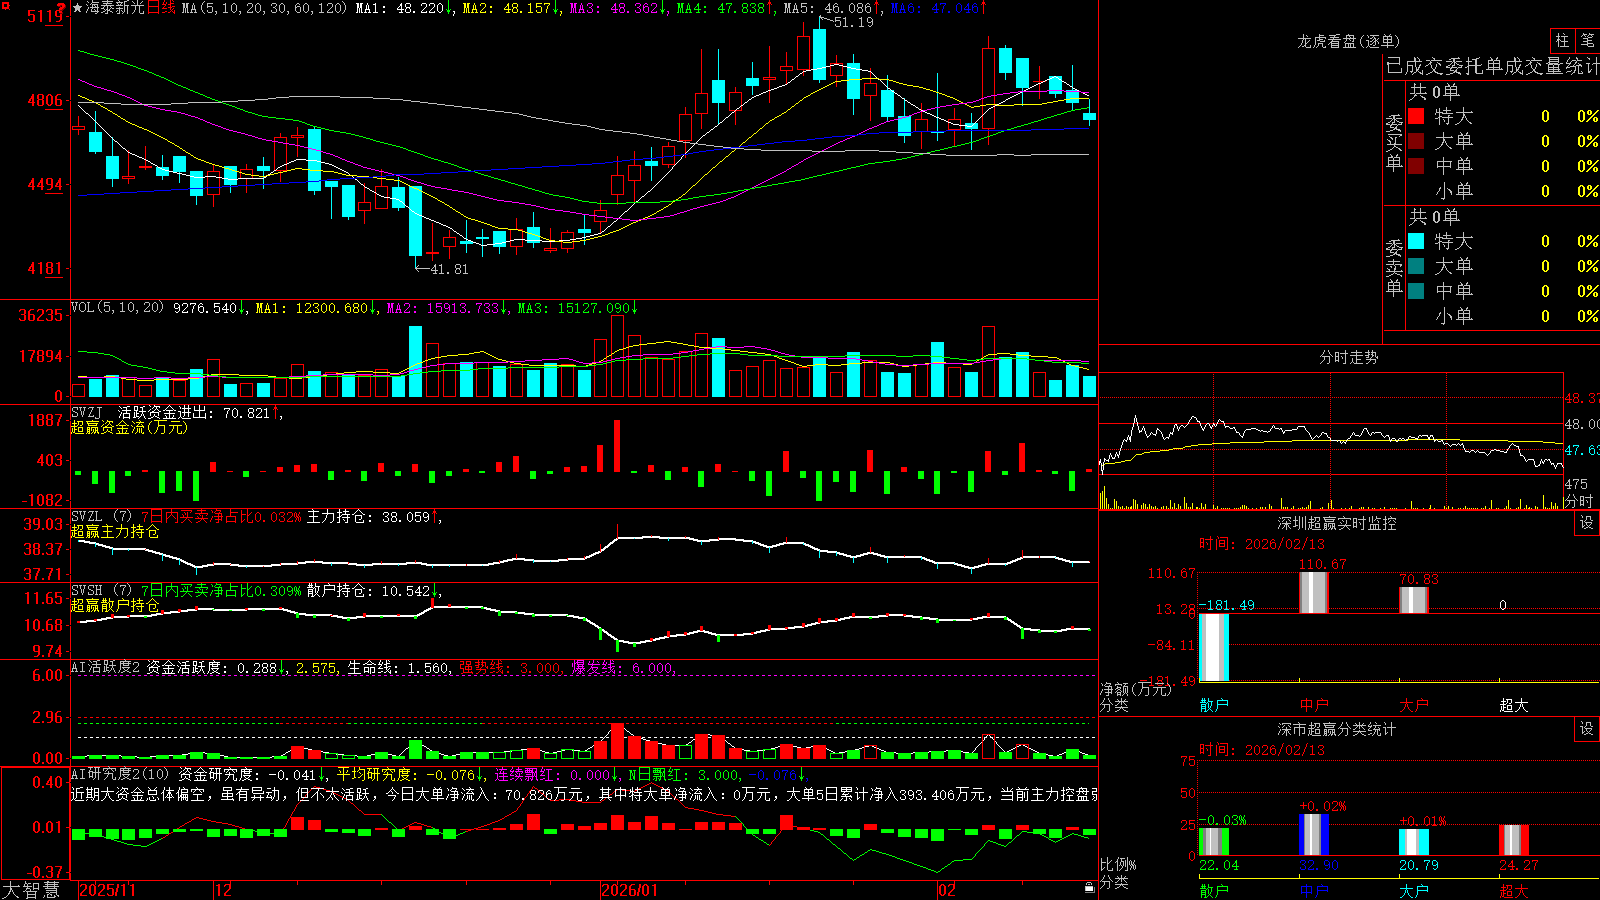Select the teal 中单 sell-order swatch

pyautogui.click(x=1416, y=291)
